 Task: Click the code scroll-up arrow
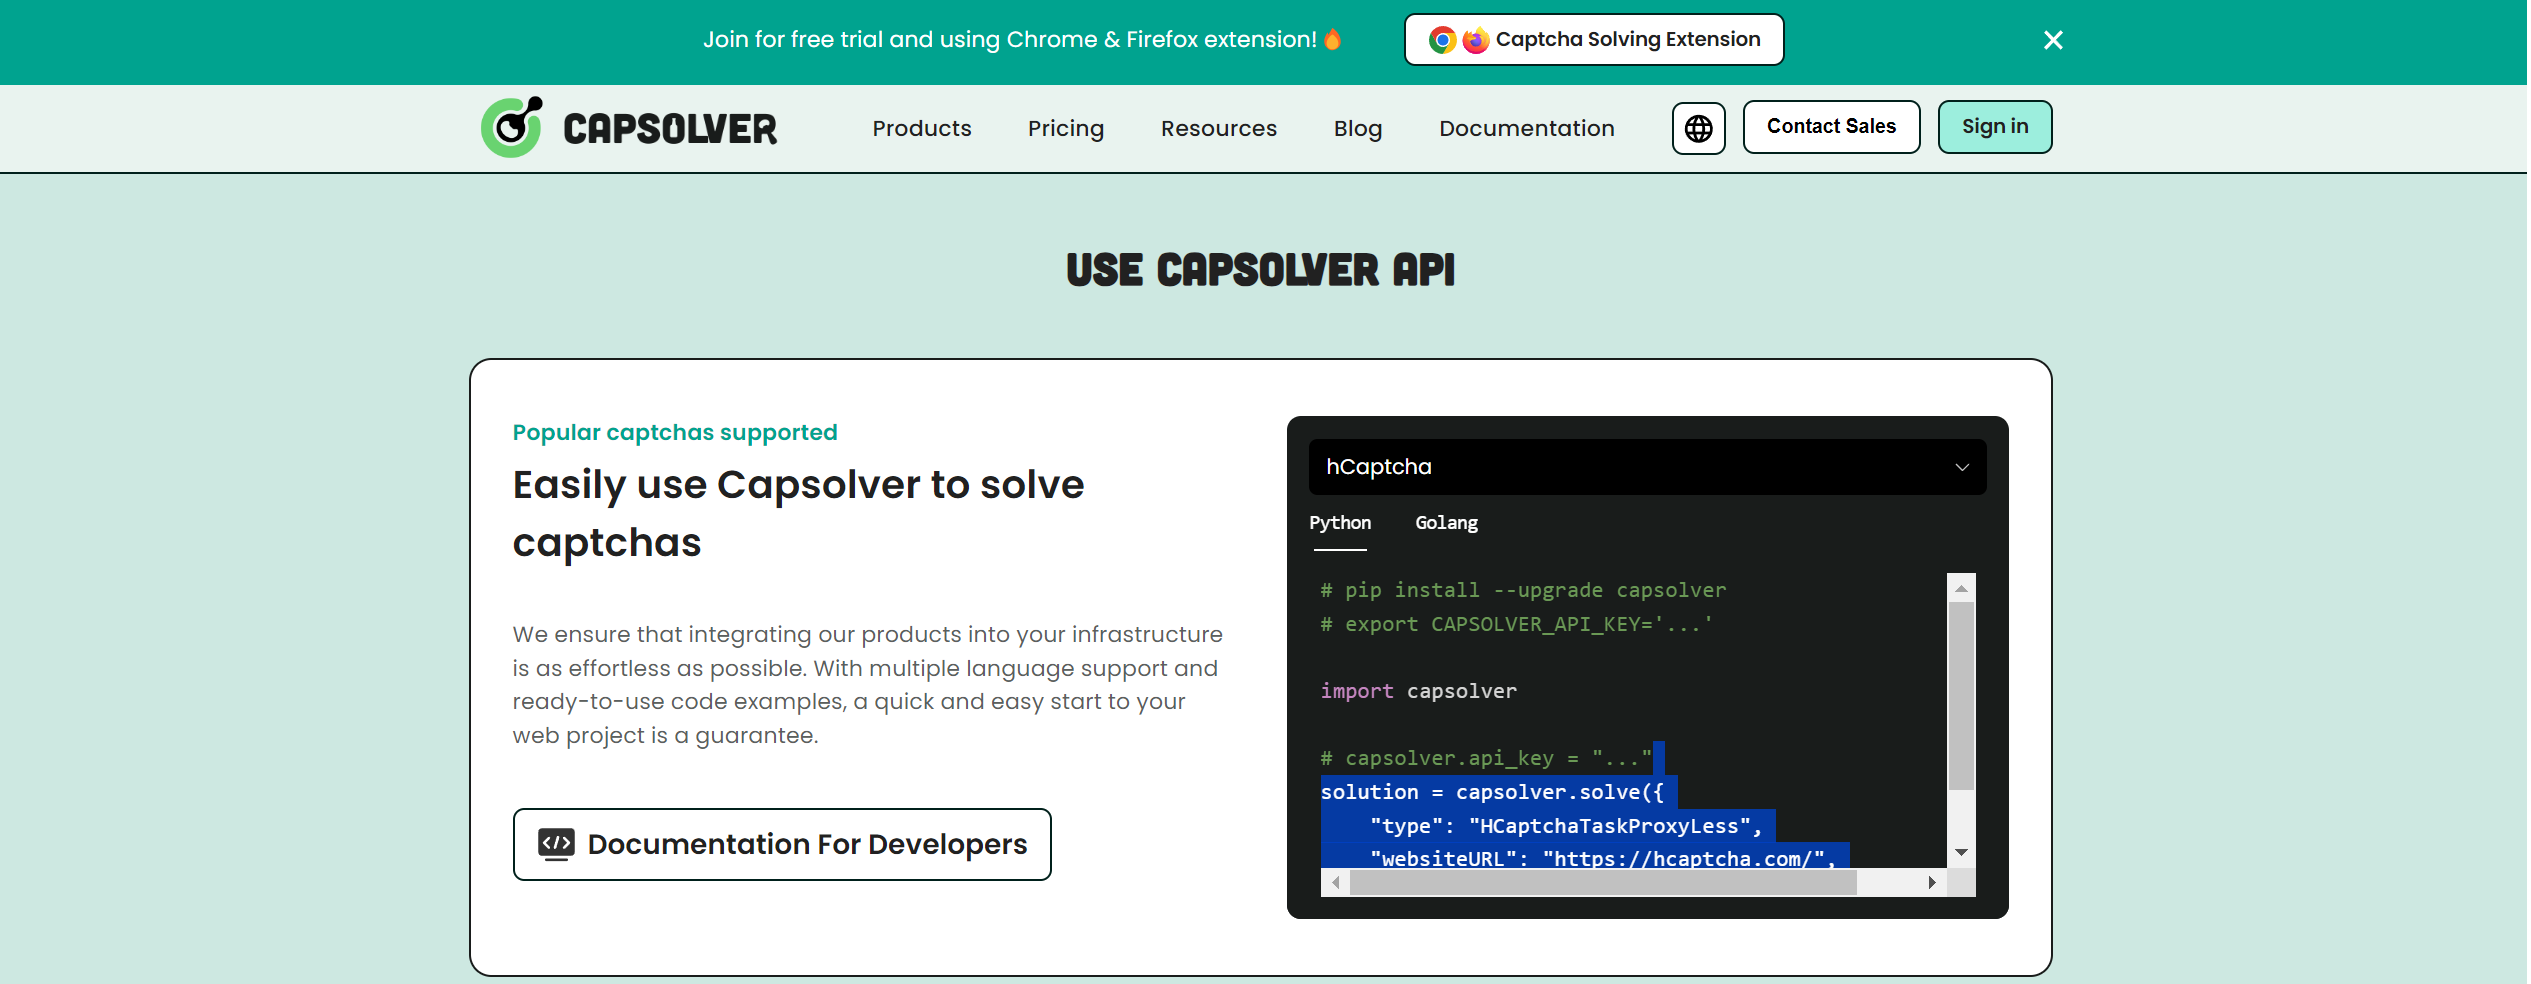pos(1961,588)
